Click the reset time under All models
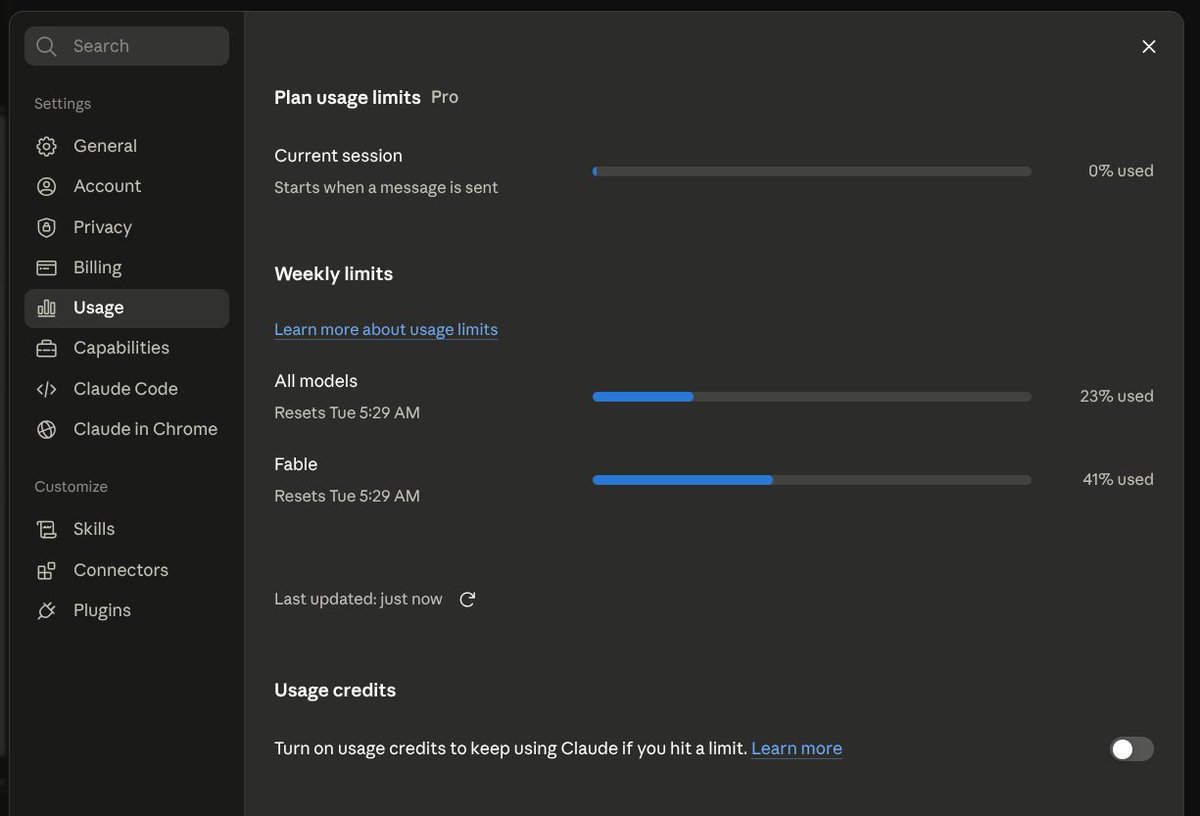 [347, 413]
